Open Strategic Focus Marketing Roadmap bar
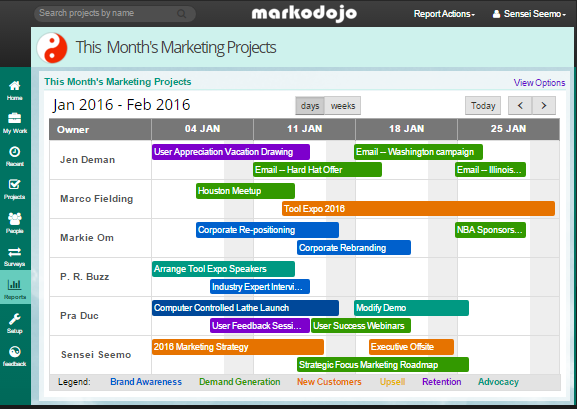The width and height of the screenshot is (577, 409). point(383,365)
